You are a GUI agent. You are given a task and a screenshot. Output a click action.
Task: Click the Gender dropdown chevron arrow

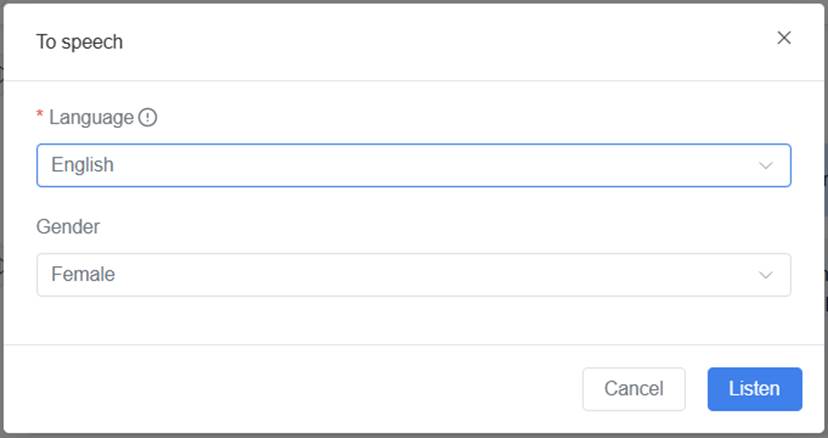tap(766, 274)
